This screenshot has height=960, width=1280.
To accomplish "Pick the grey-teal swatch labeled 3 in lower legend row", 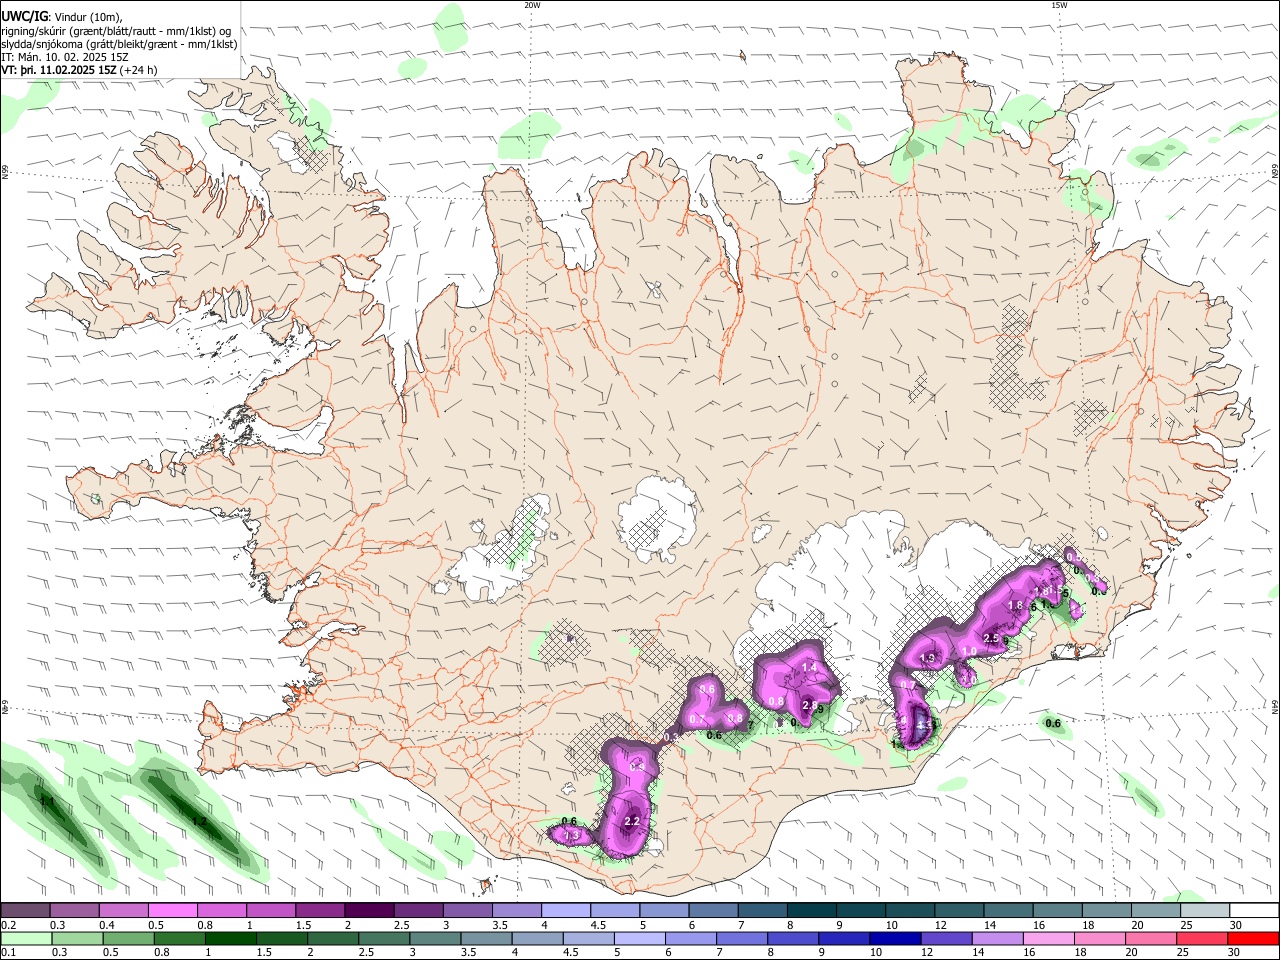I will 434,938.
